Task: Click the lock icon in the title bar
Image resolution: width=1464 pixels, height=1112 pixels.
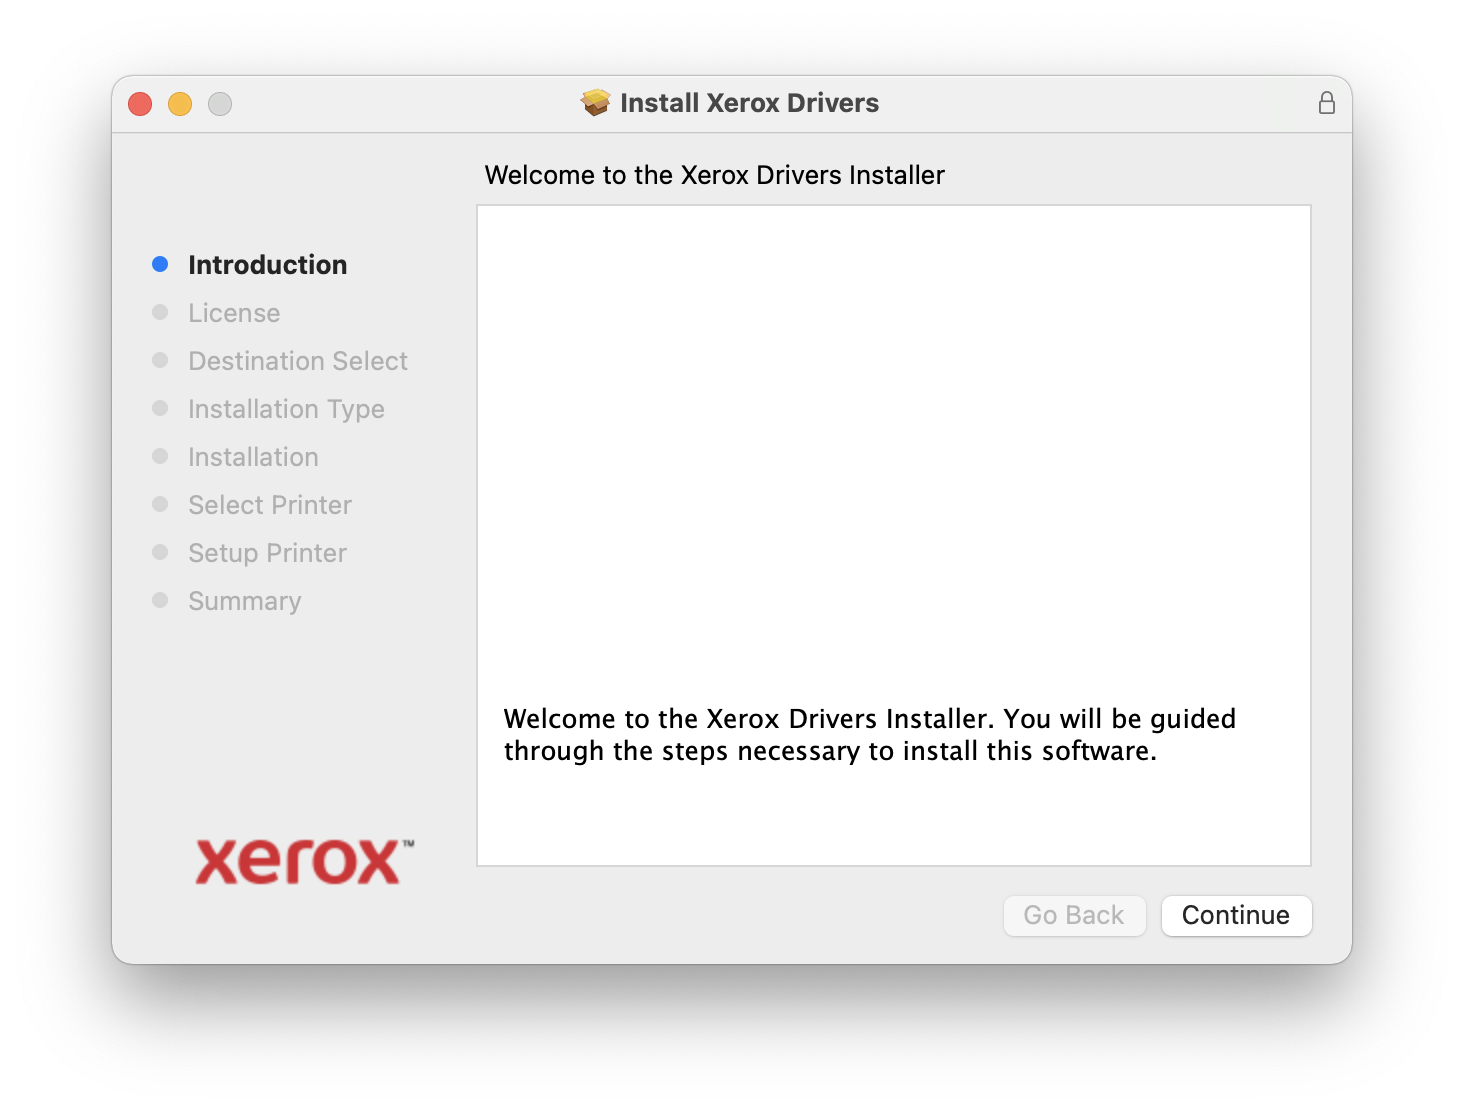Action: 1326,103
